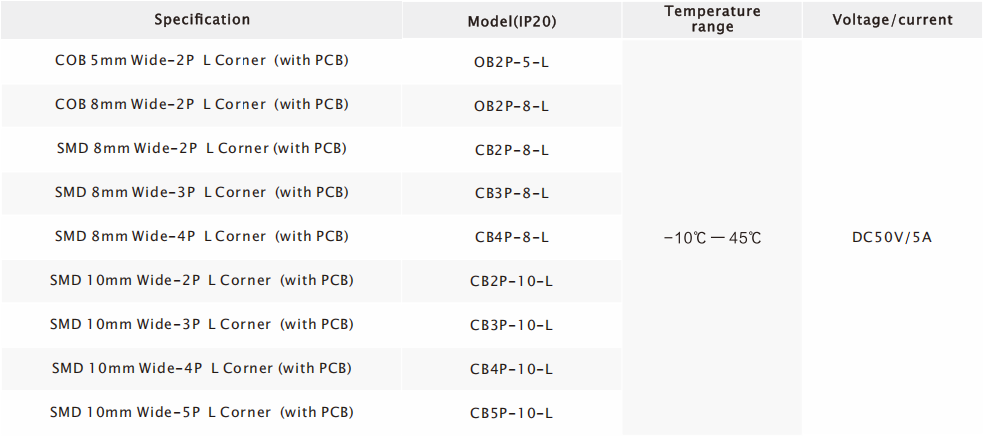
Task: Select the COB 5mm Wide-2P L Corner row
Action: 202,61
